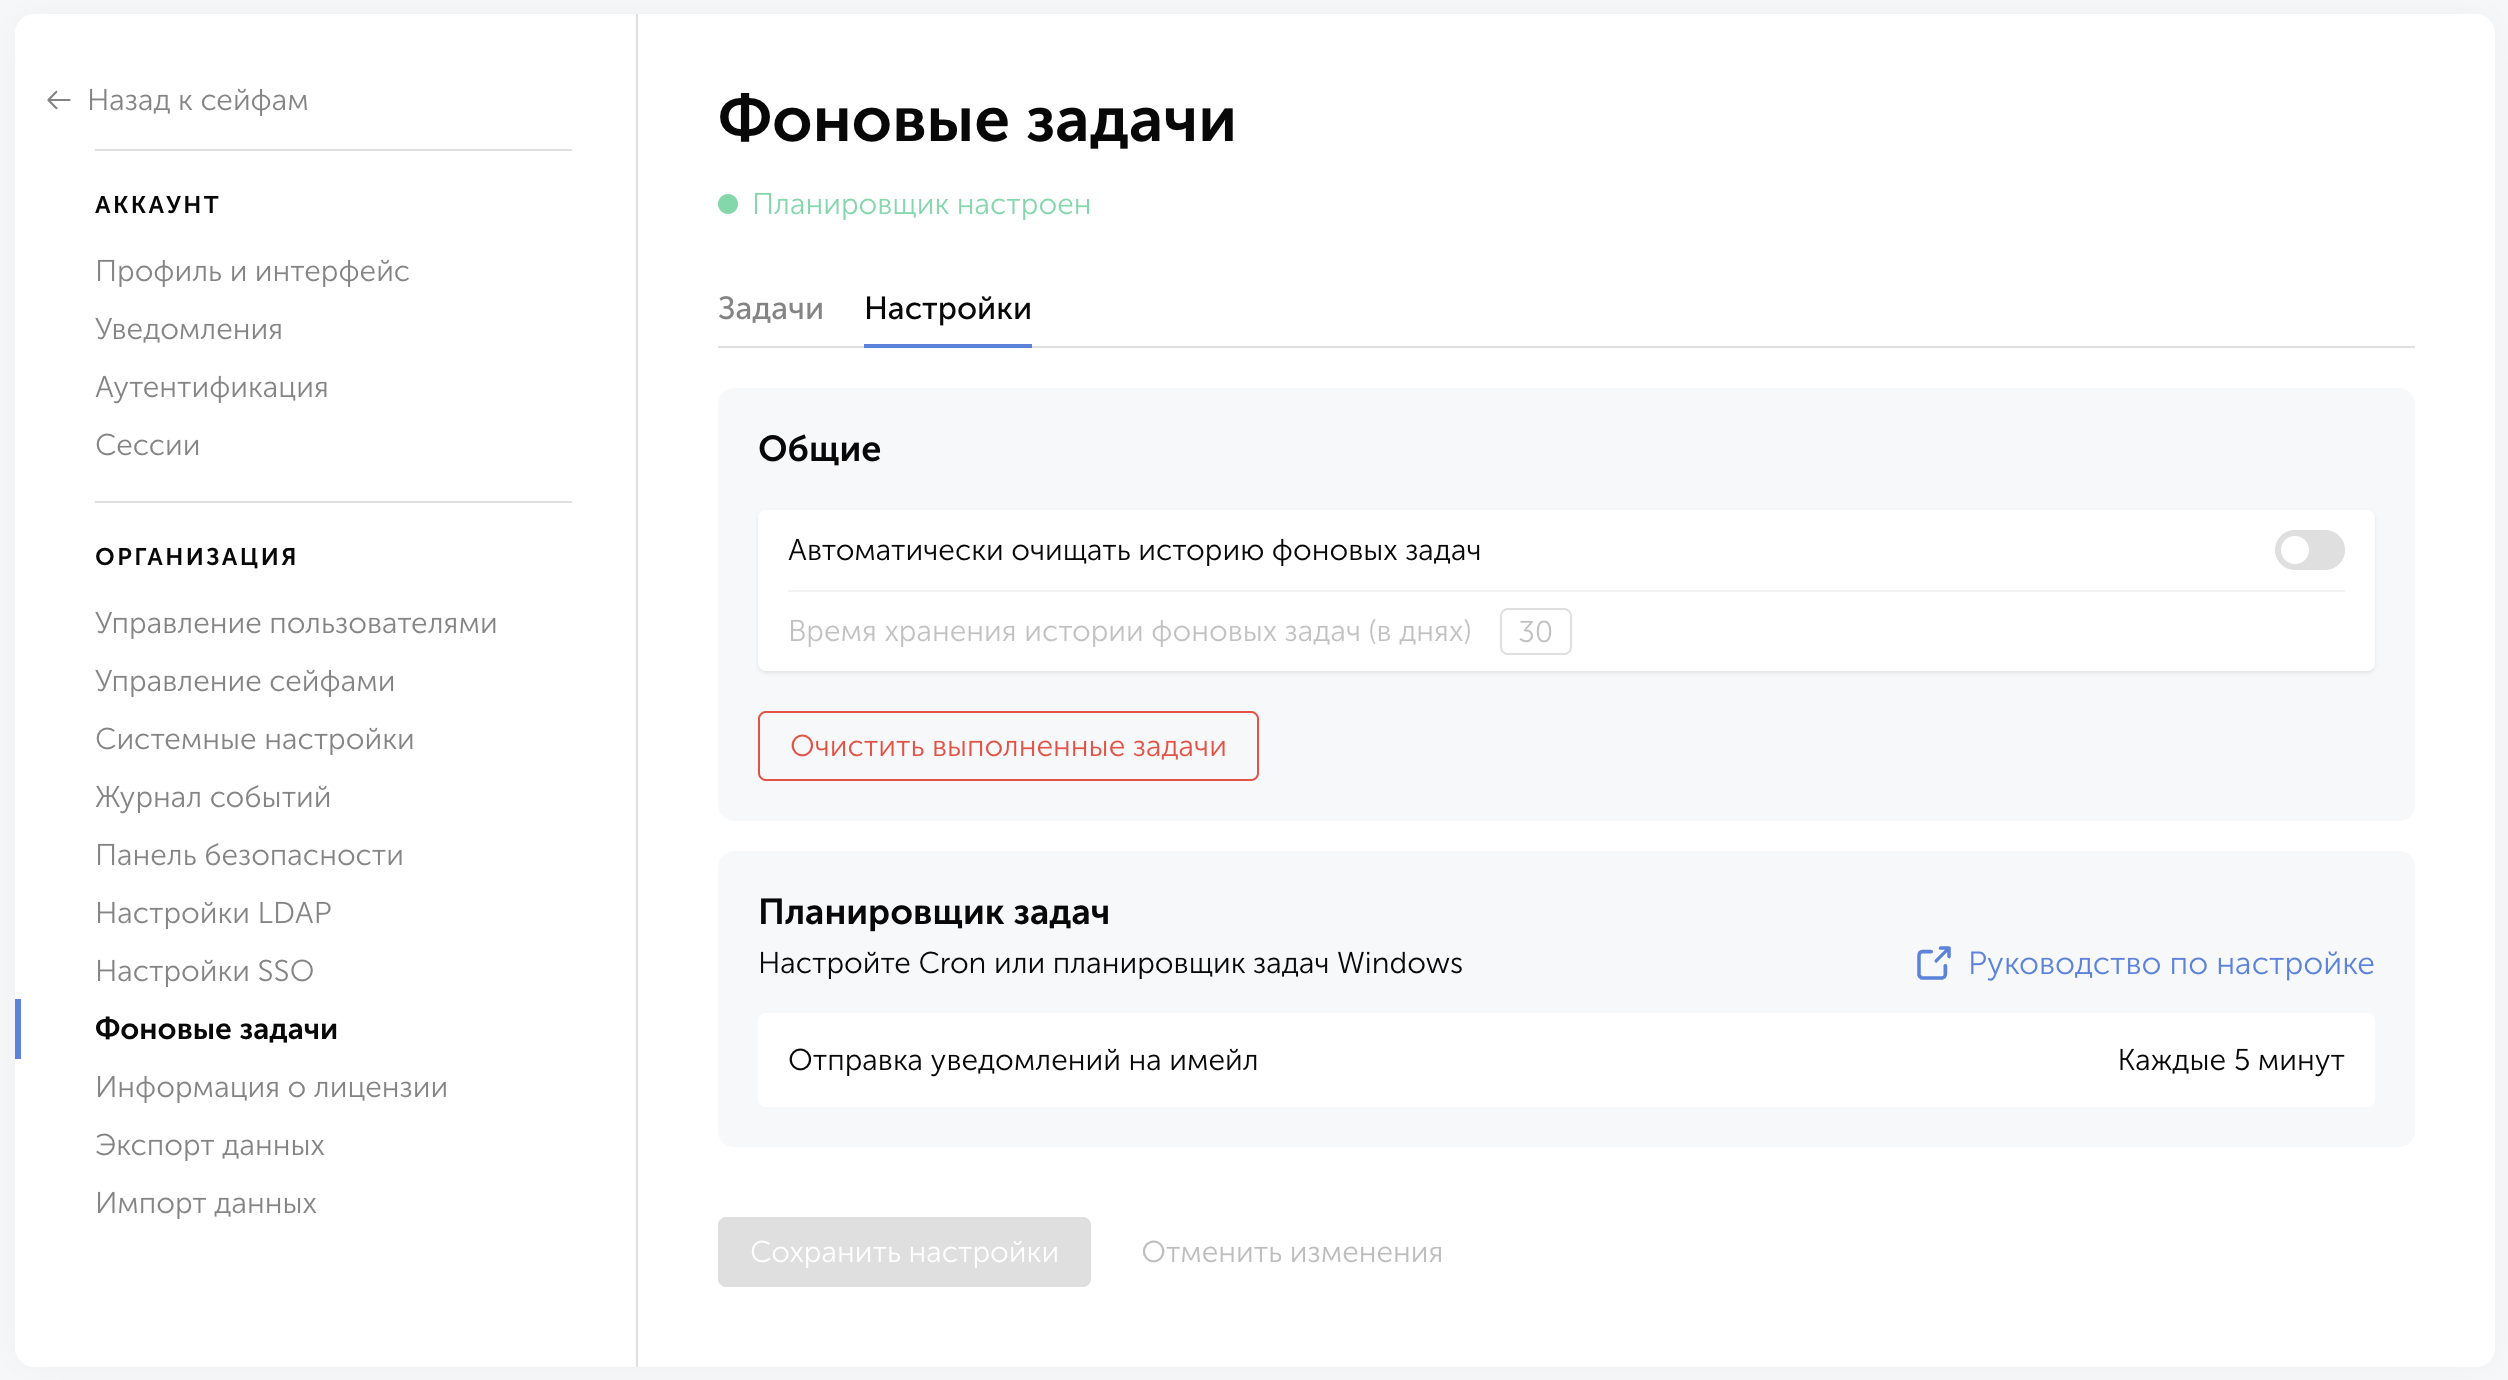2508x1380 pixels.
Task: Switch to the Задачи tab
Action: coord(771,308)
